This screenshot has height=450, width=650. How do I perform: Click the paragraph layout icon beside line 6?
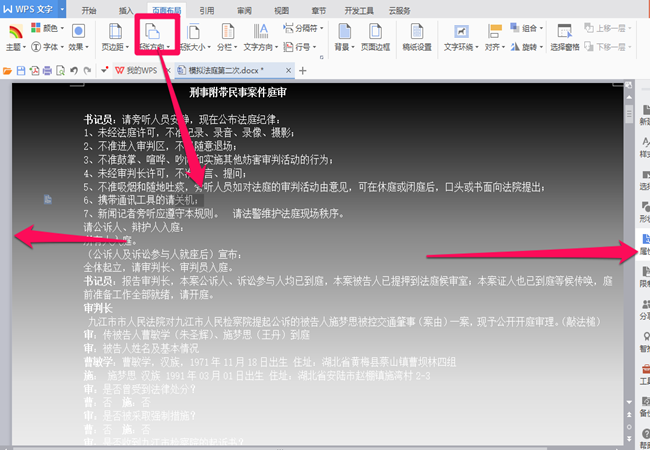pos(48,200)
